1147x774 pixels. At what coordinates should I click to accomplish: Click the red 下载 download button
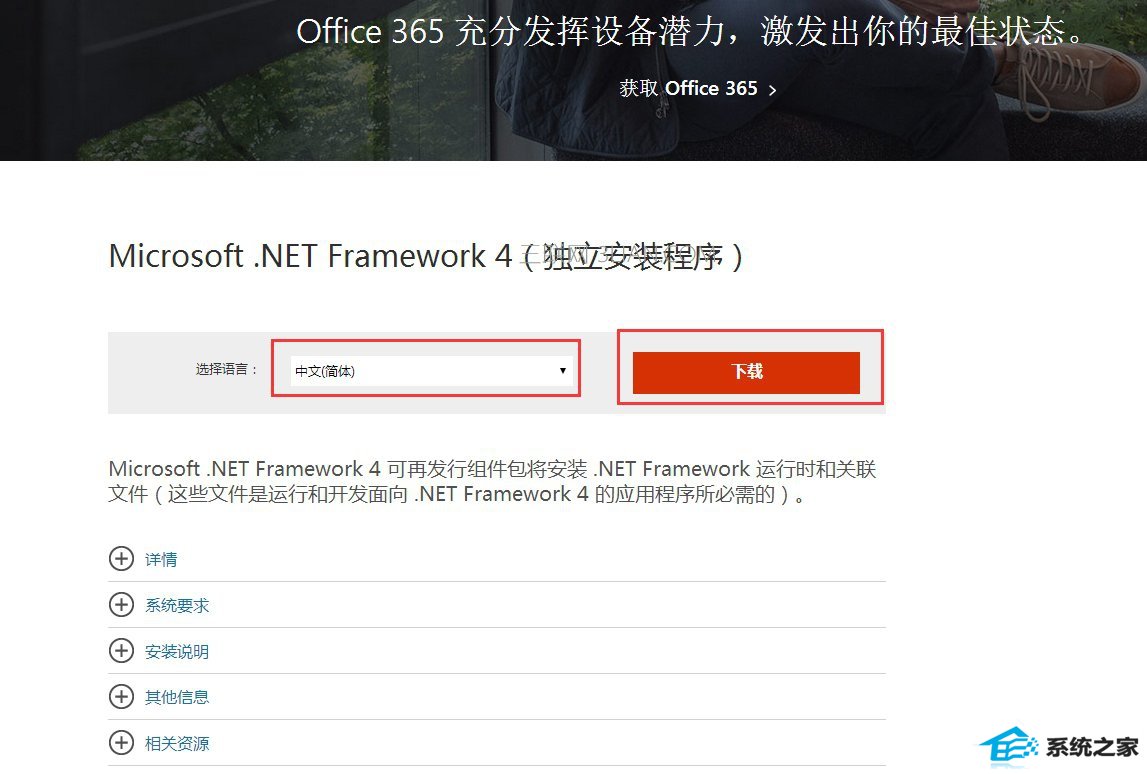tap(745, 372)
